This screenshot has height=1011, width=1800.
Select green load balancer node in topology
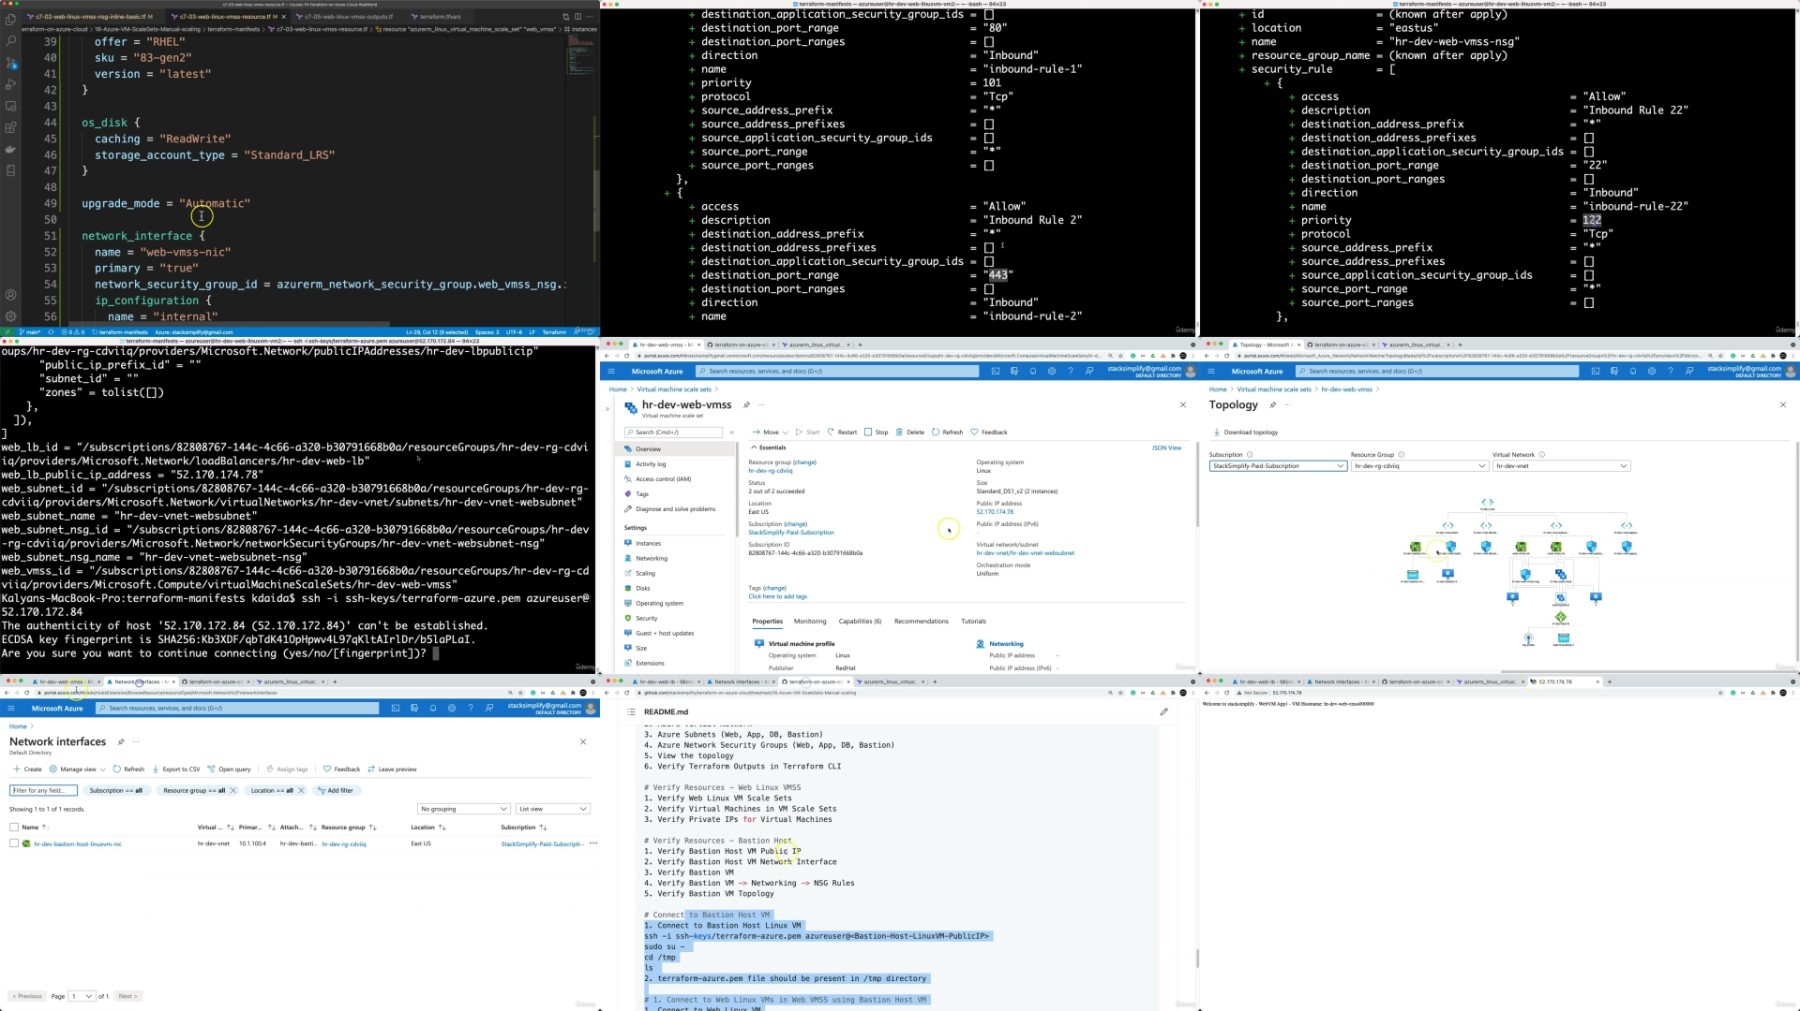(1561, 617)
